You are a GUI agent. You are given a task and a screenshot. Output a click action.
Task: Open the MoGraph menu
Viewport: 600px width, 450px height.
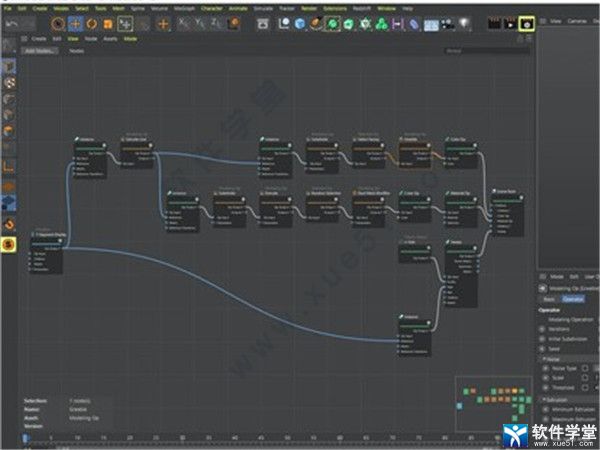pos(184,8)
